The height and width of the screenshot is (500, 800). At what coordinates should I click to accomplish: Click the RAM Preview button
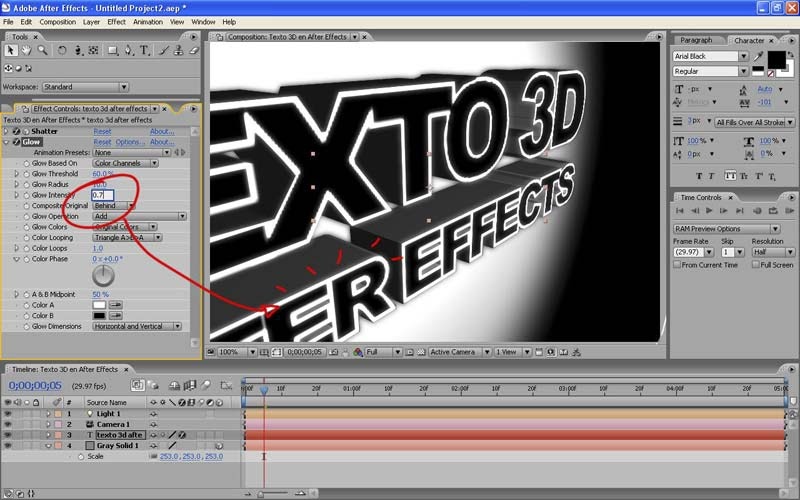pyautogui.click(x=789, y=210)
